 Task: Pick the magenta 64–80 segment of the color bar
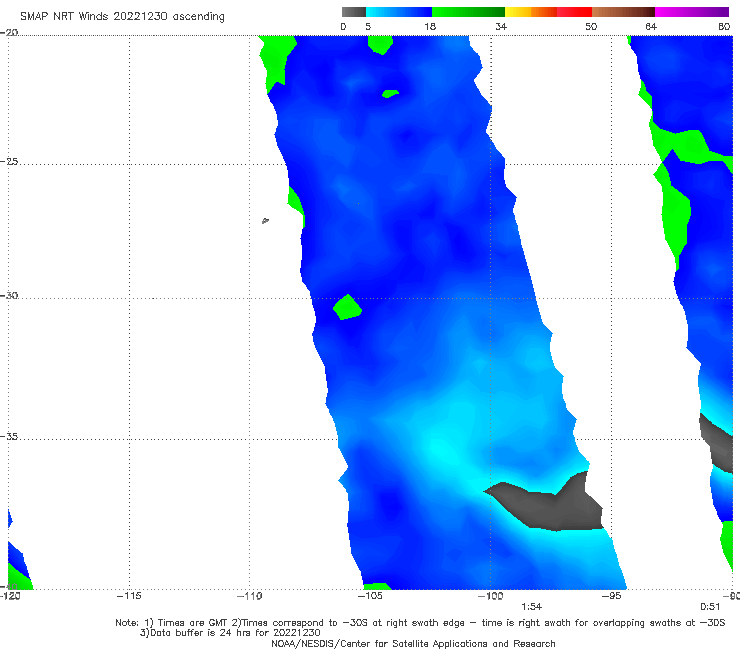coord(692,12)
